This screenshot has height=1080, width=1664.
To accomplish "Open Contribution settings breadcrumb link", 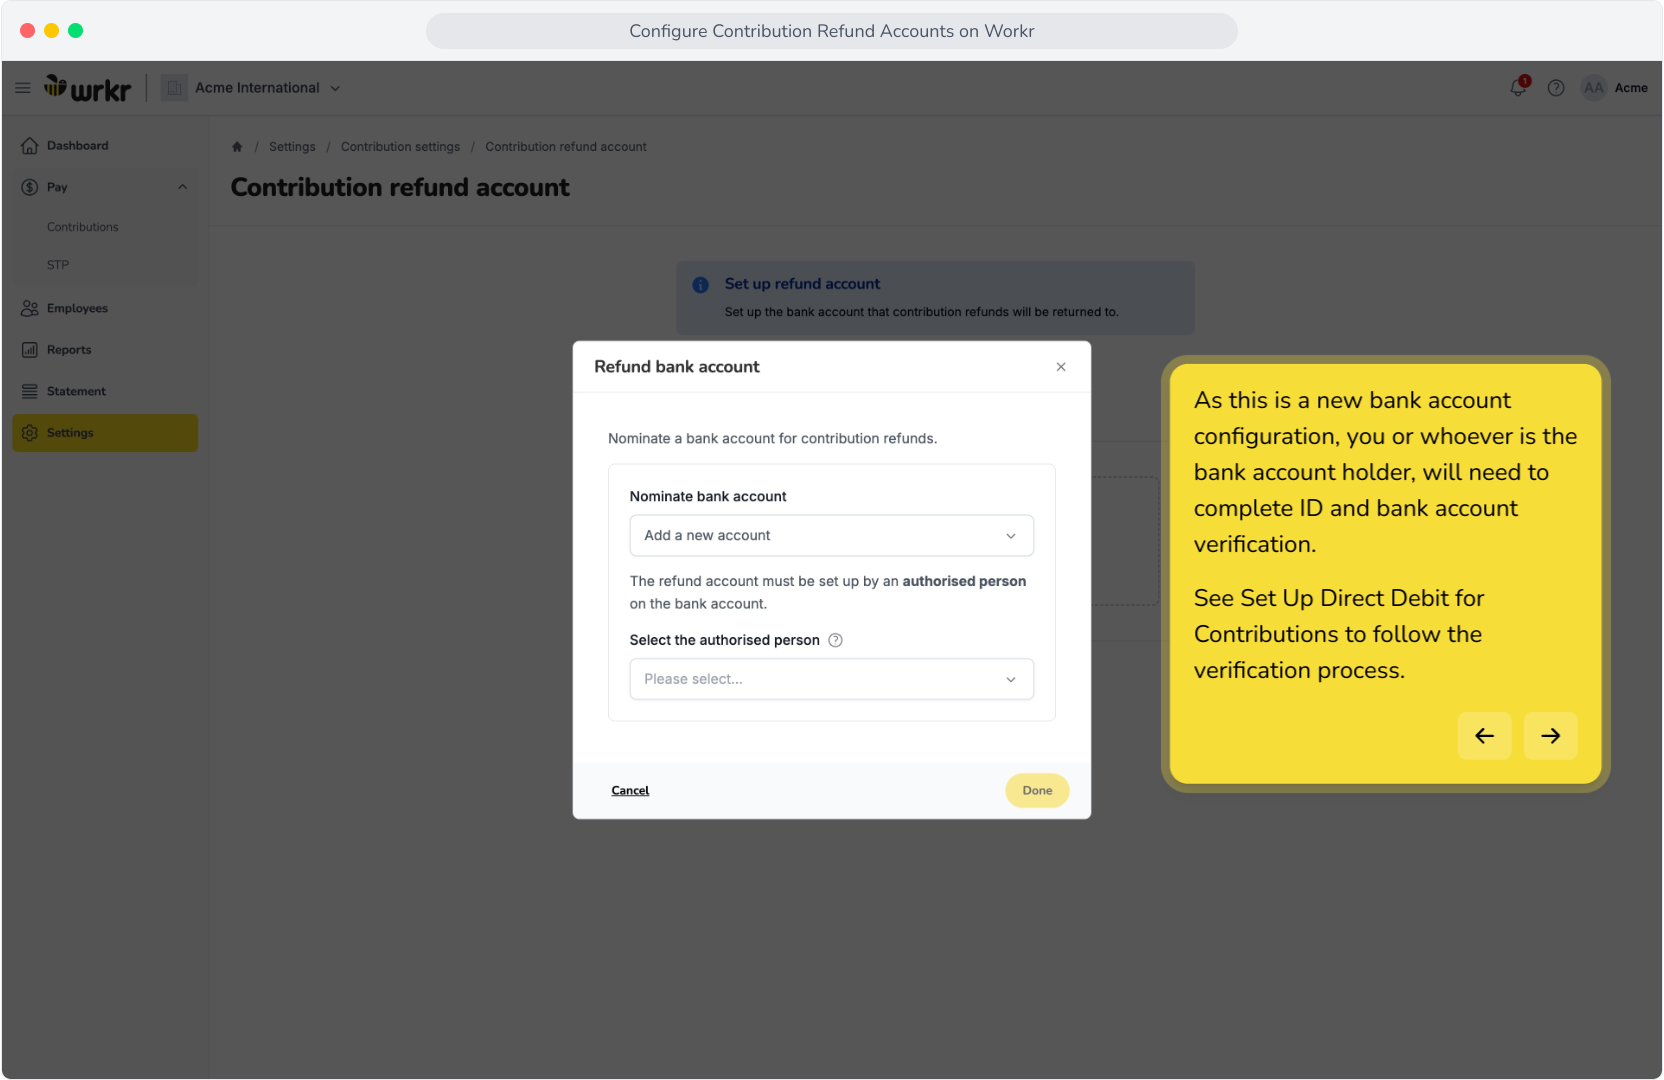I will tap(400, 147).
